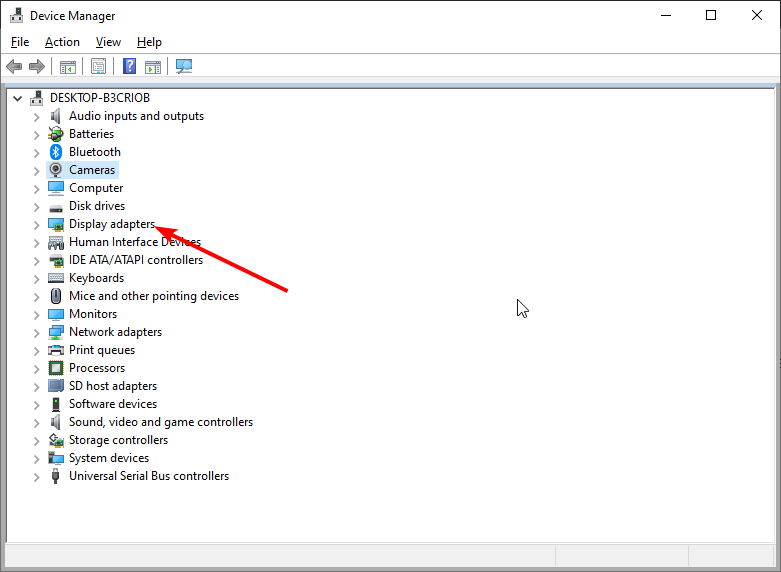
Task: Open the Help menu
Action: [149, 42]
